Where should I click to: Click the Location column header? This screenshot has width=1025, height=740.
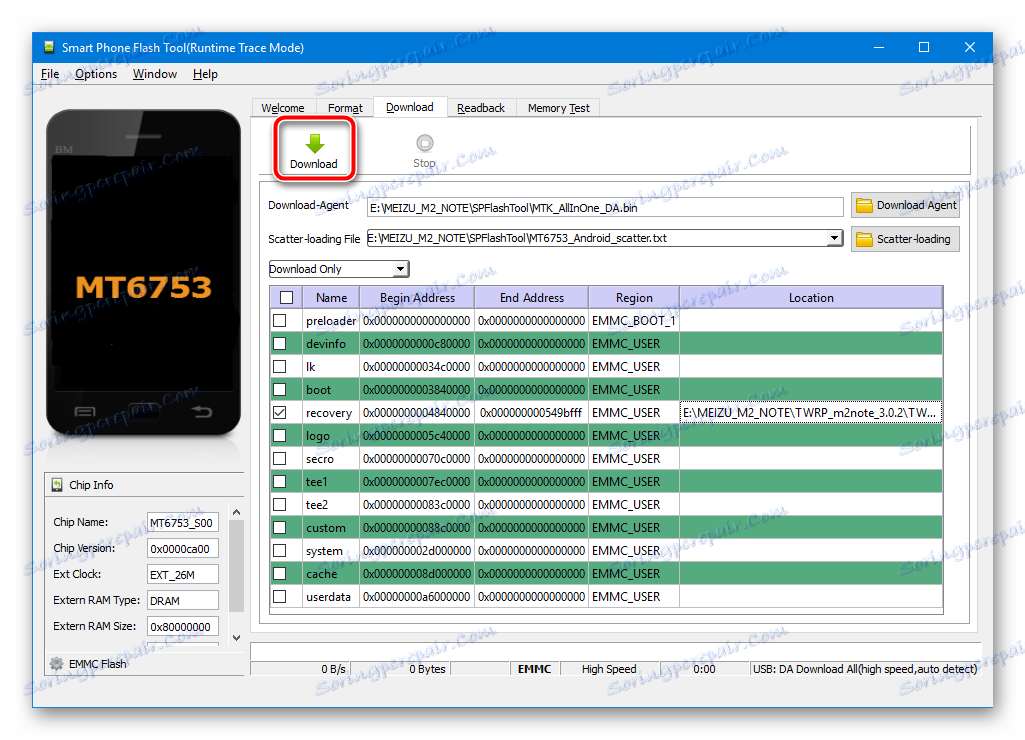coord(811,297)
